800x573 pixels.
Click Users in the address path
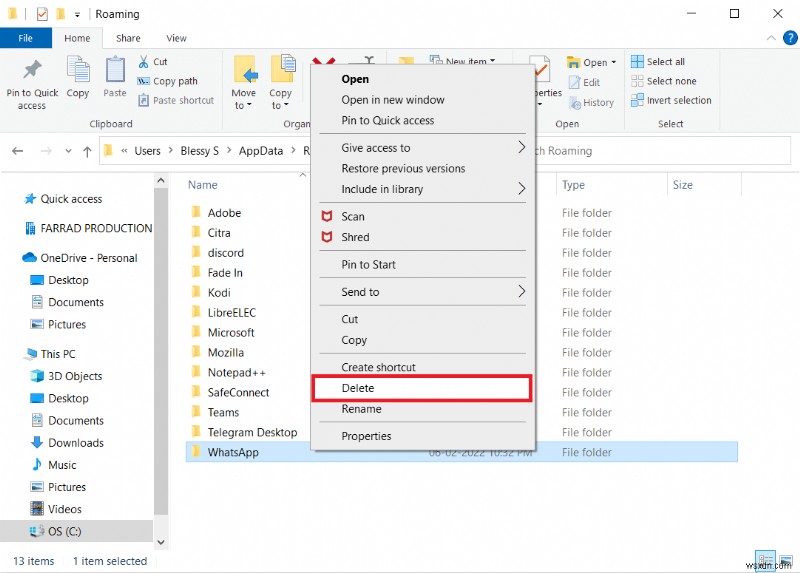coord(147,151)
